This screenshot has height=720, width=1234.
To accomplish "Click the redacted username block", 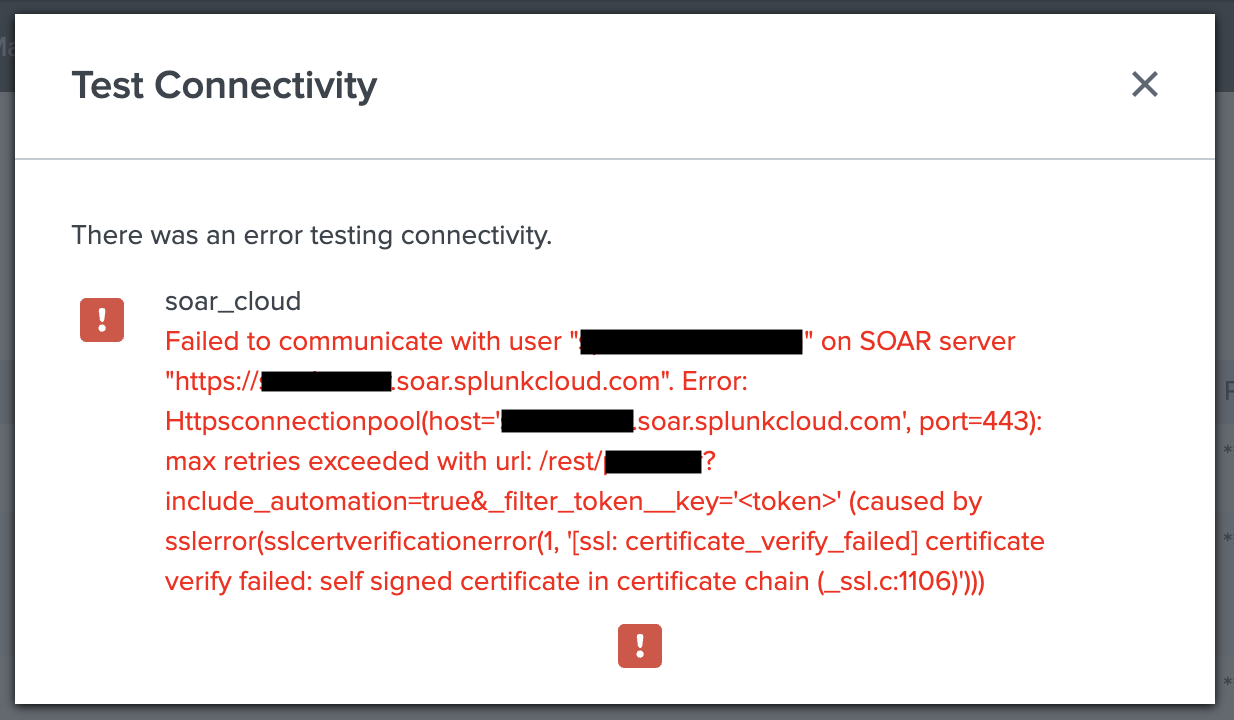I will coord(692,342).
